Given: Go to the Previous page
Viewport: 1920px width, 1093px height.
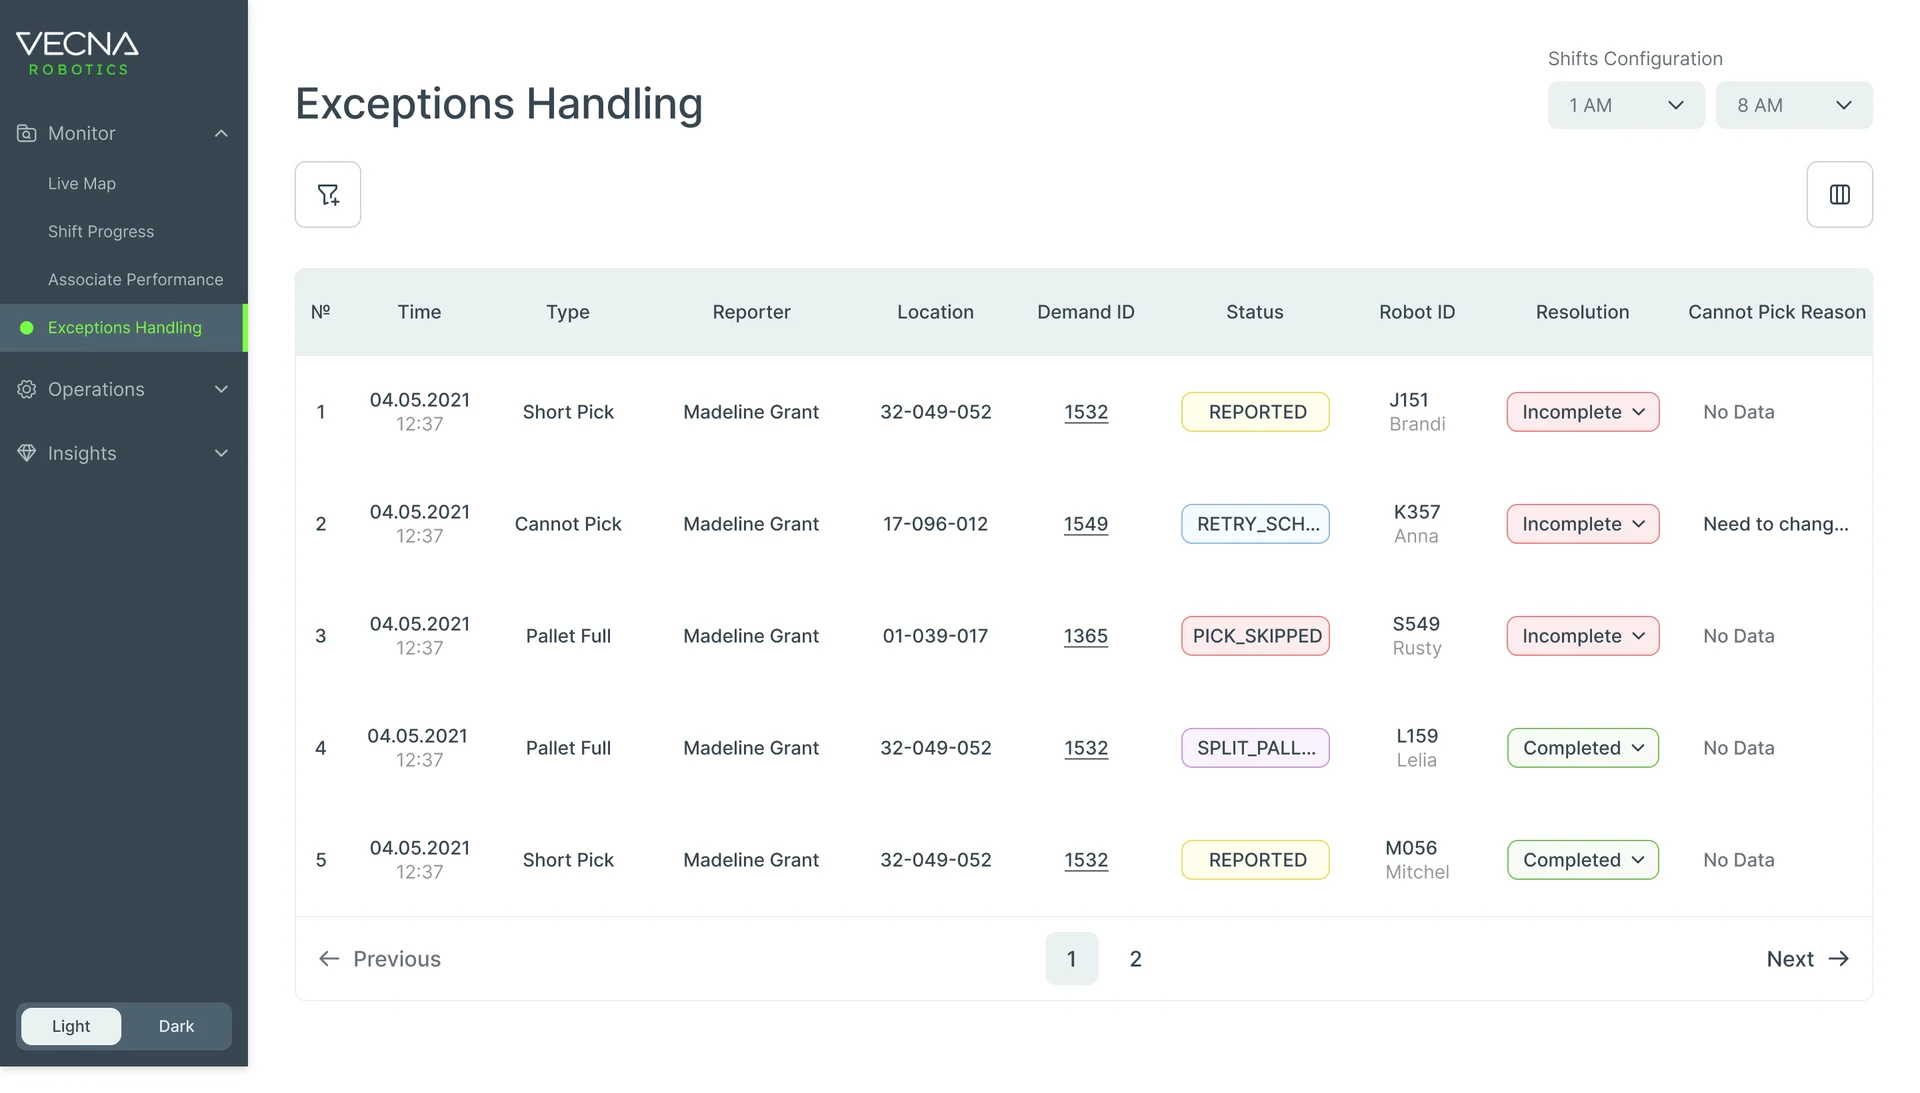Looking at the screenshot, I should click(380, 959).
